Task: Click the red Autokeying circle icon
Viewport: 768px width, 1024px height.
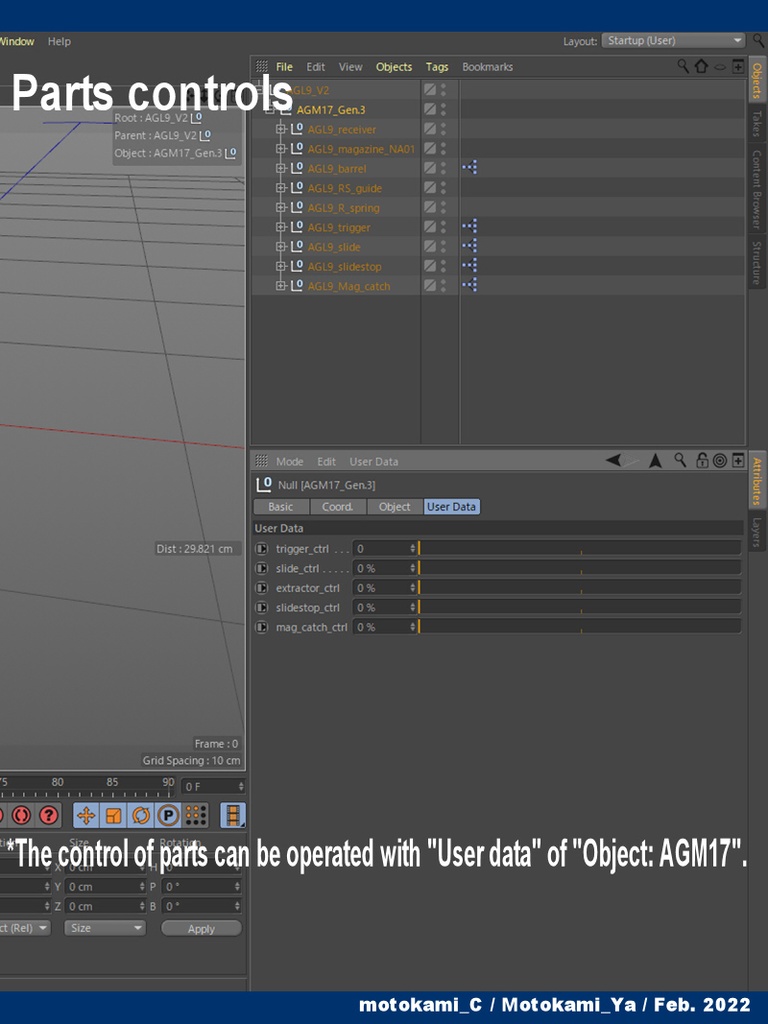Action: tap(21, 815)
